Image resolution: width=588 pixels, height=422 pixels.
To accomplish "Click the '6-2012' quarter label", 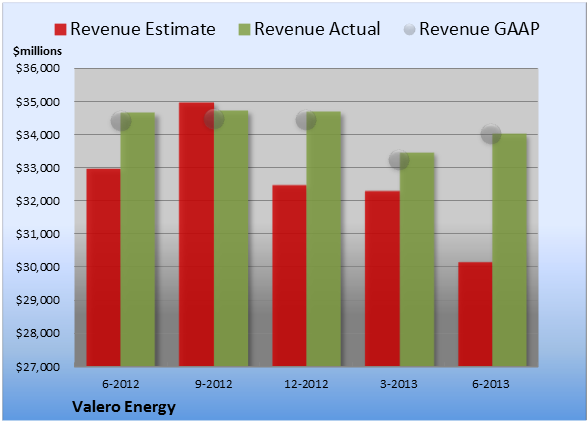I will click(121, 384).
